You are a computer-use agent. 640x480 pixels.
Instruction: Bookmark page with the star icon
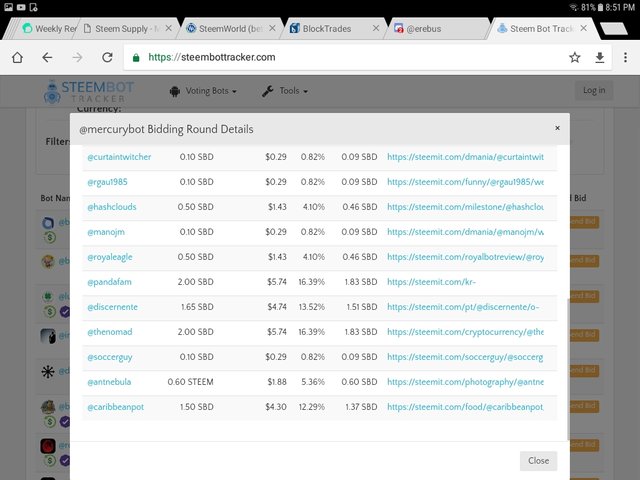[x=575, y=58]
